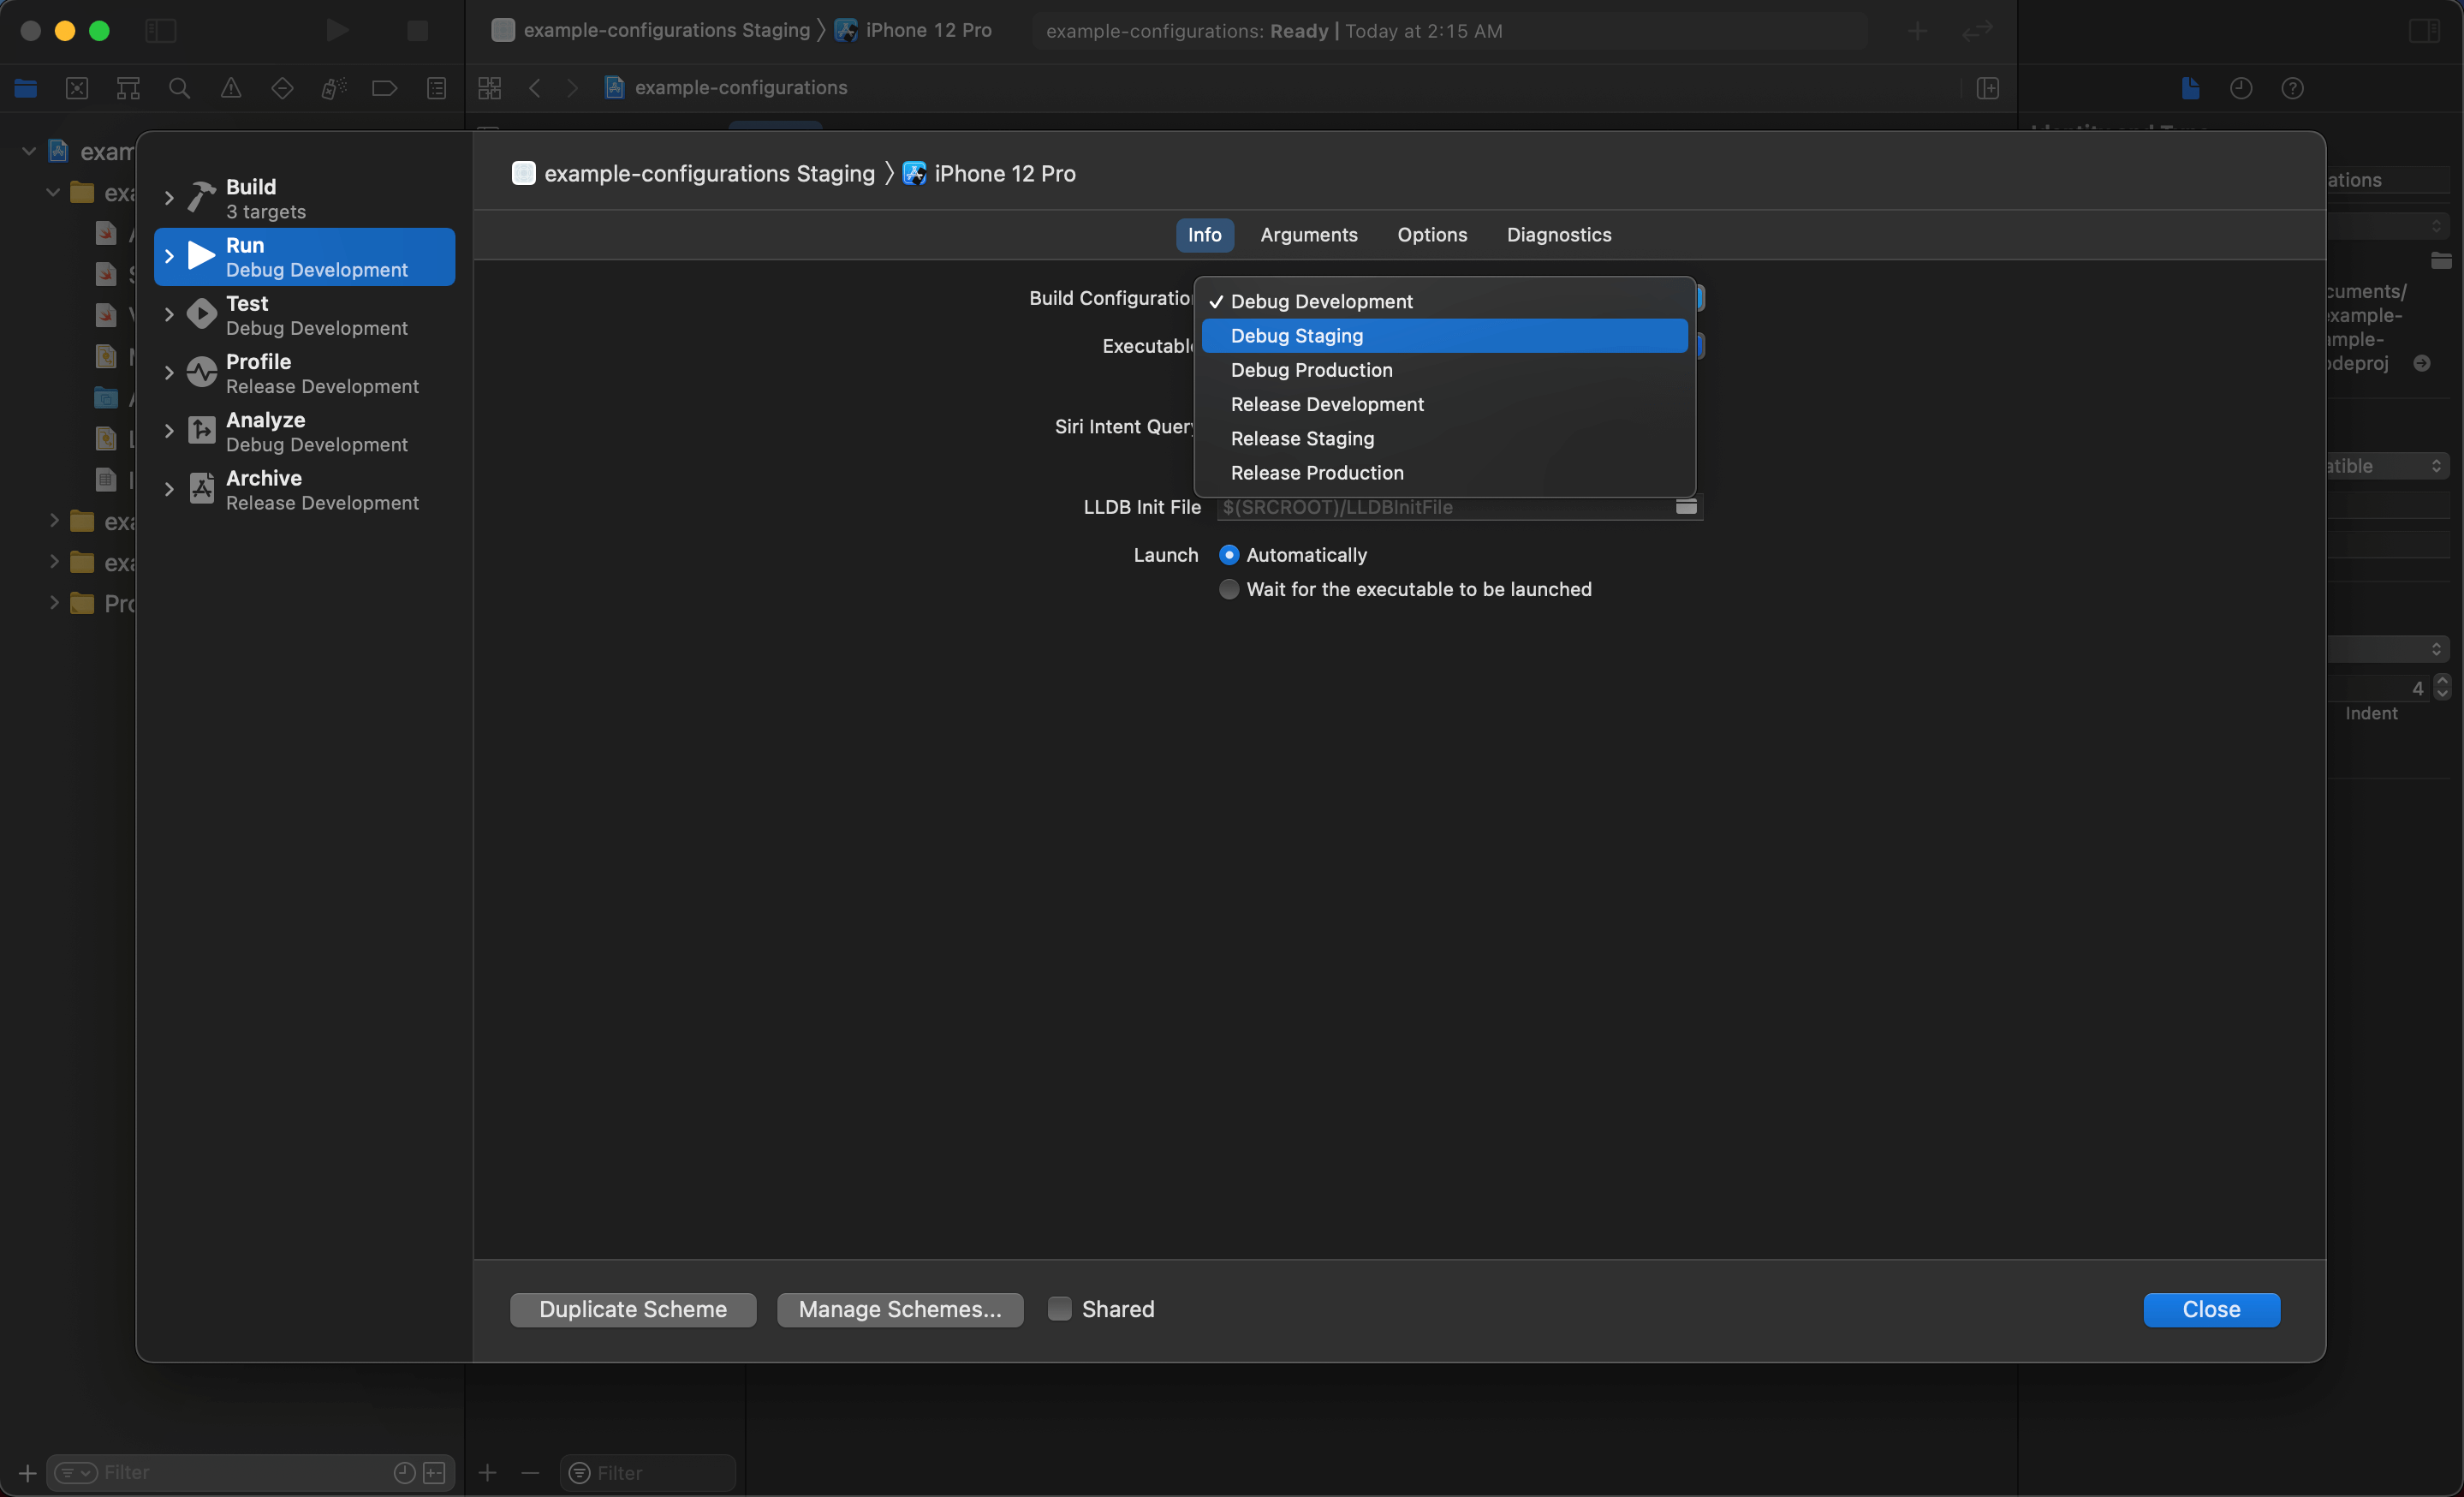
Task: Increment the indent width stepper
Action: [x=2442, y=681]
